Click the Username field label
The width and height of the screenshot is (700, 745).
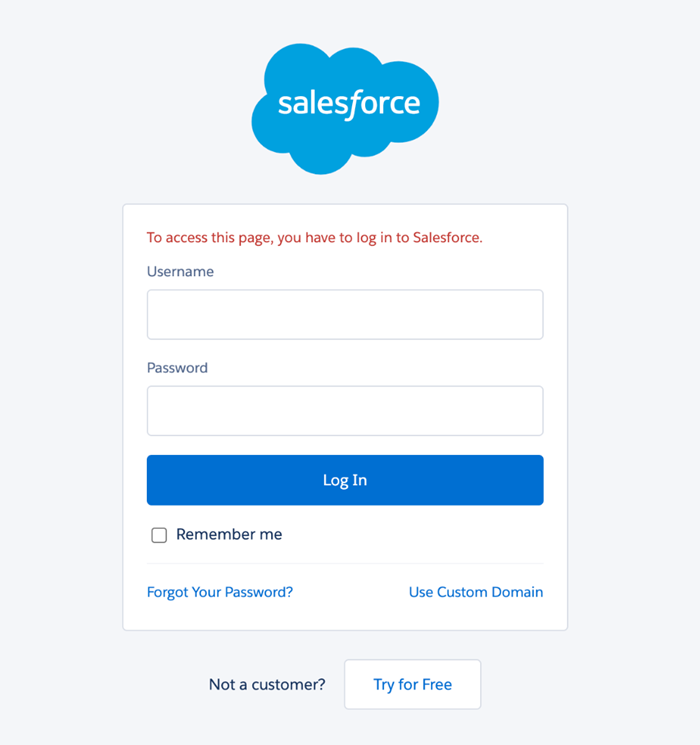pyautogui.click(x=180, y=272)
